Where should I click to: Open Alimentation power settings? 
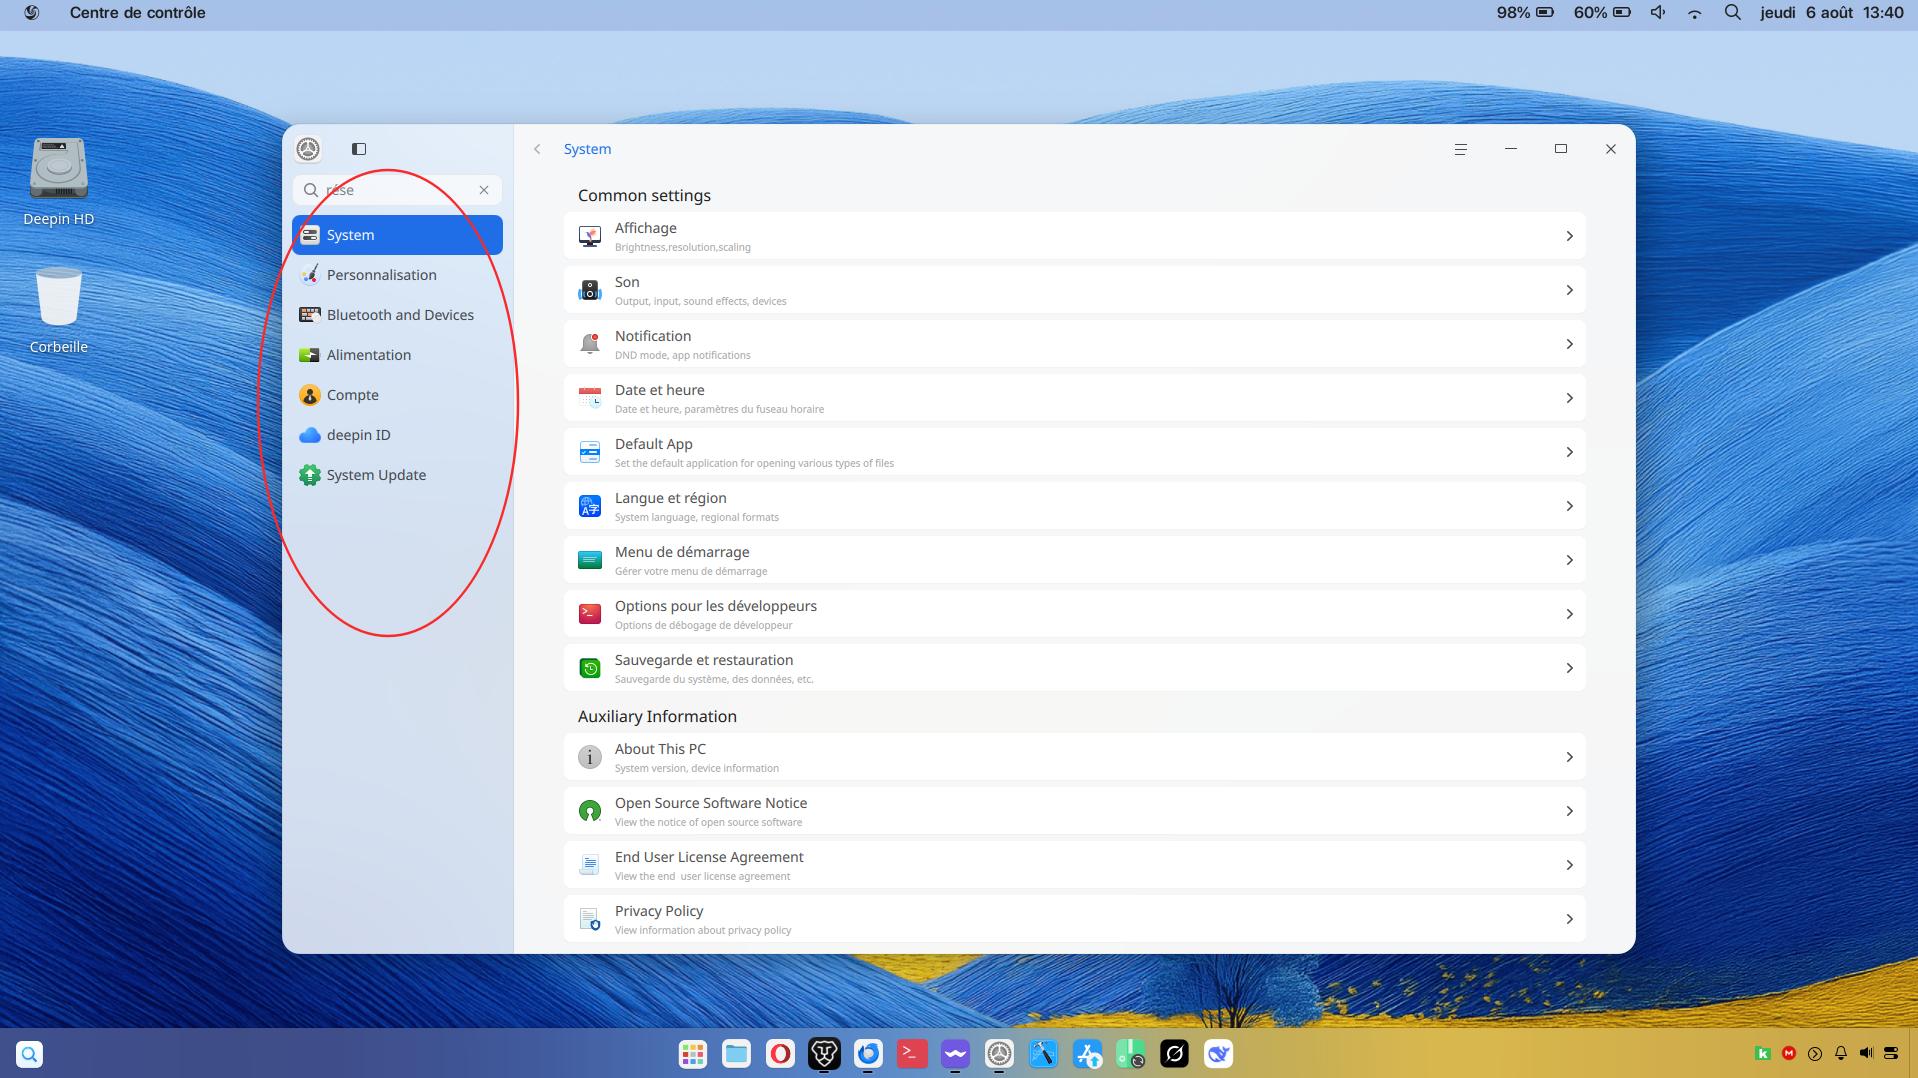click(397, 355)
